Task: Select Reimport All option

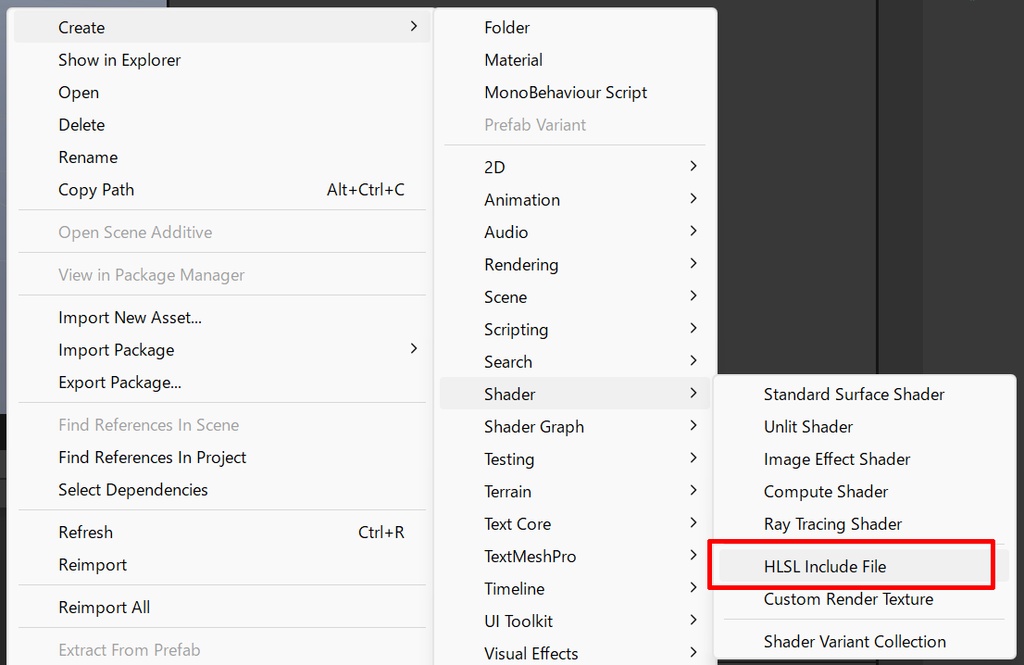Action: pos(104,607)
